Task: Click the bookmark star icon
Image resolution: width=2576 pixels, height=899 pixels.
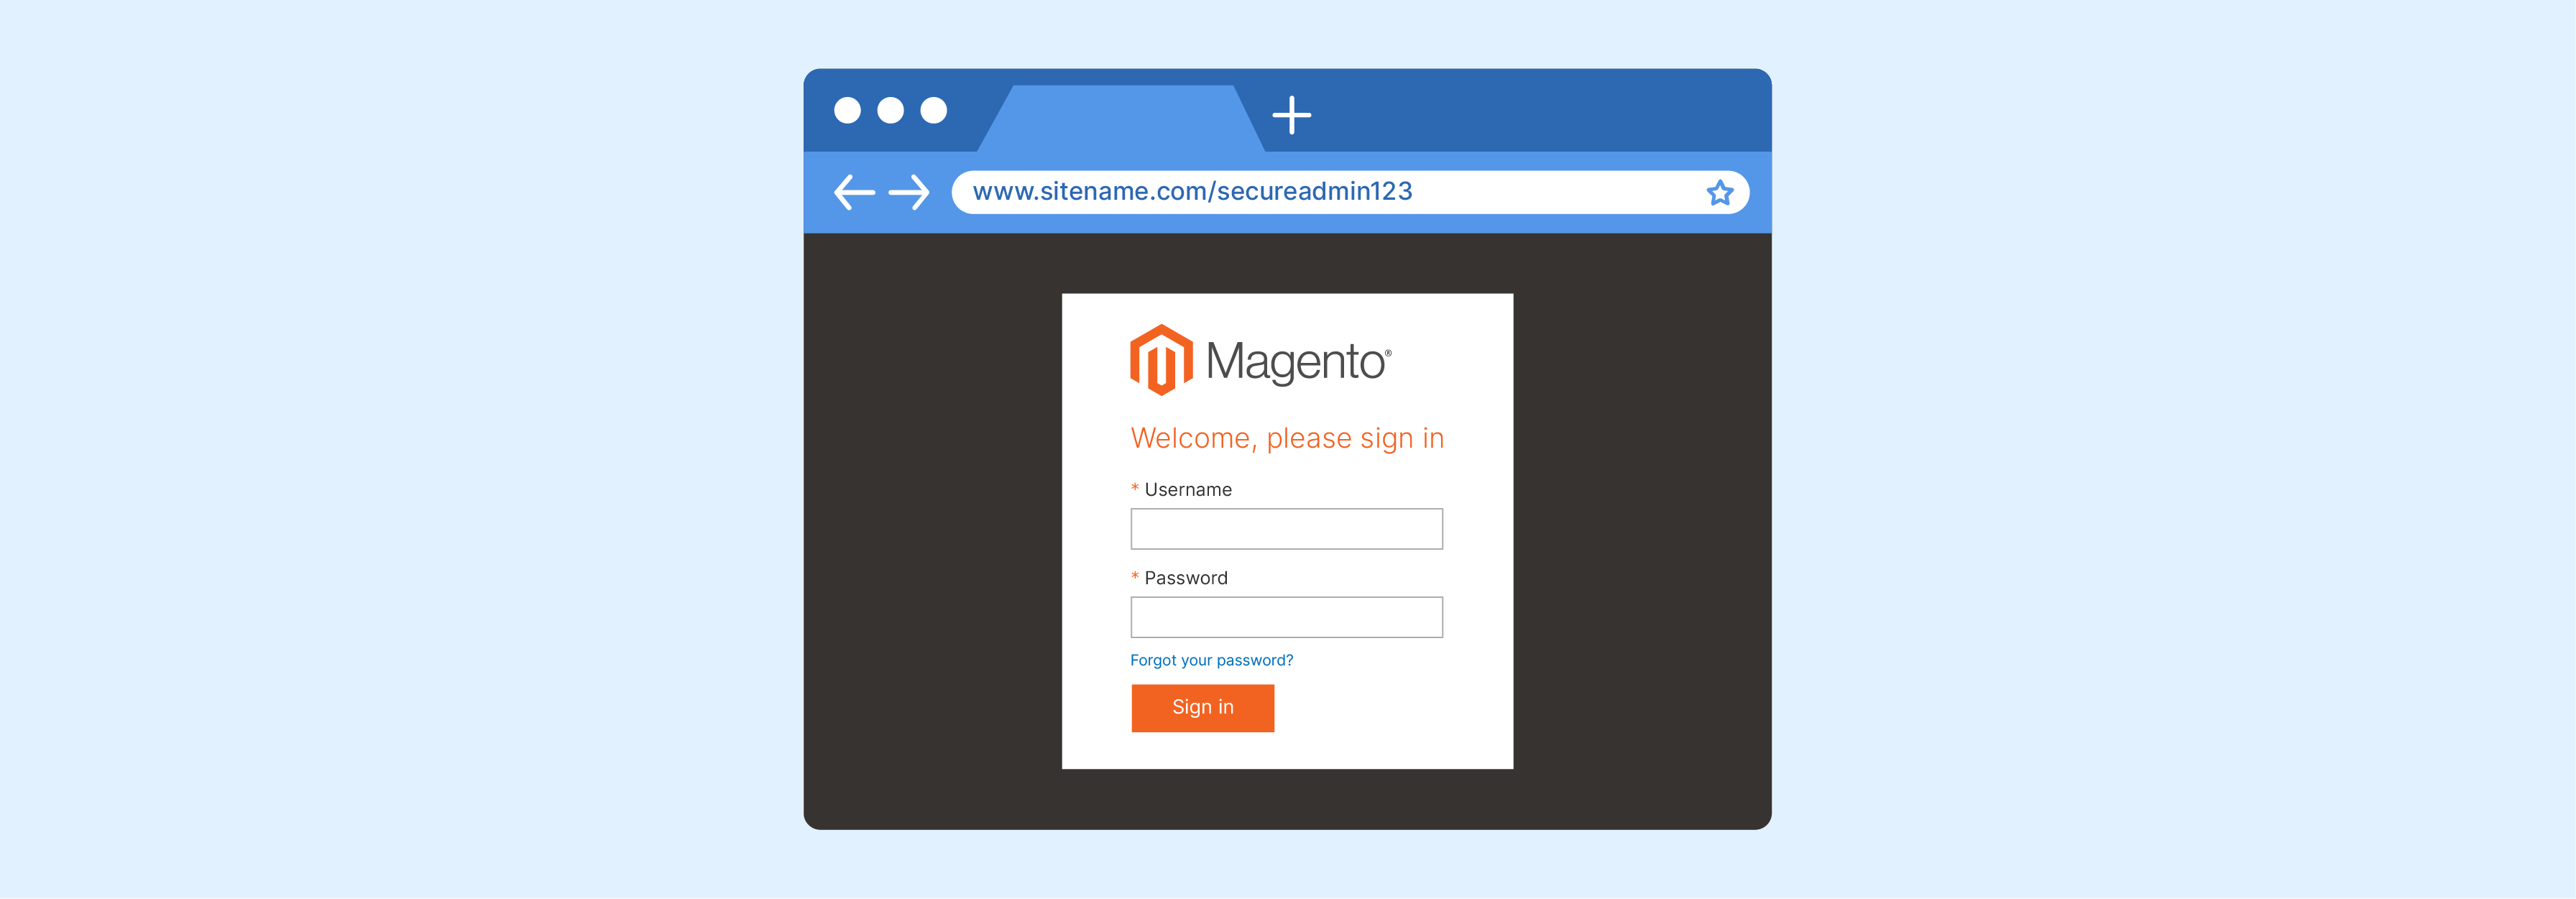Action: pos(1721,194)
